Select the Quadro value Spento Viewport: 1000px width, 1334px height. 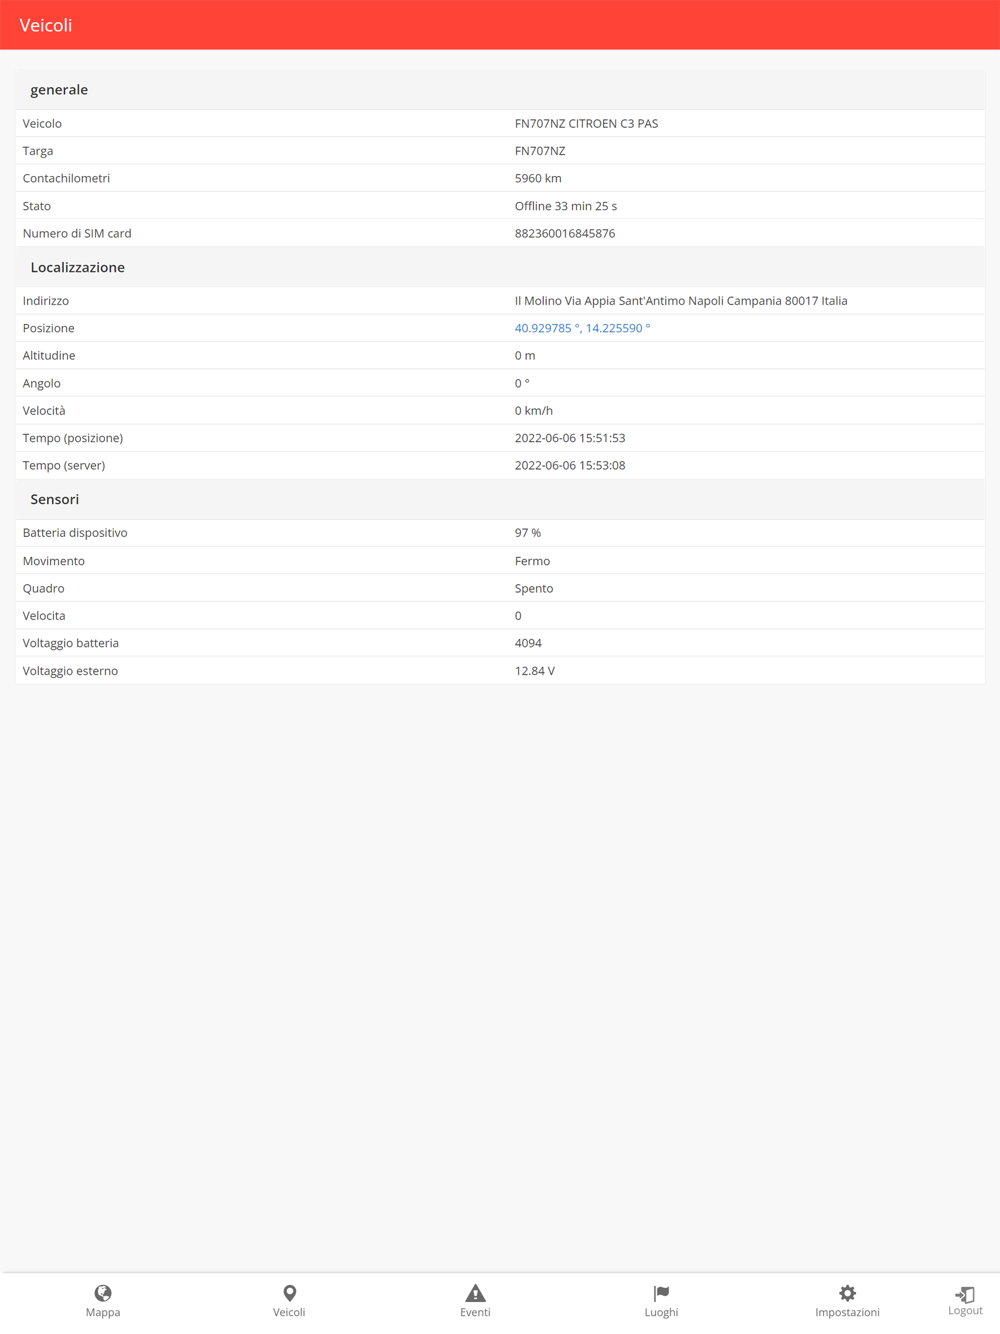click(534, 588)
